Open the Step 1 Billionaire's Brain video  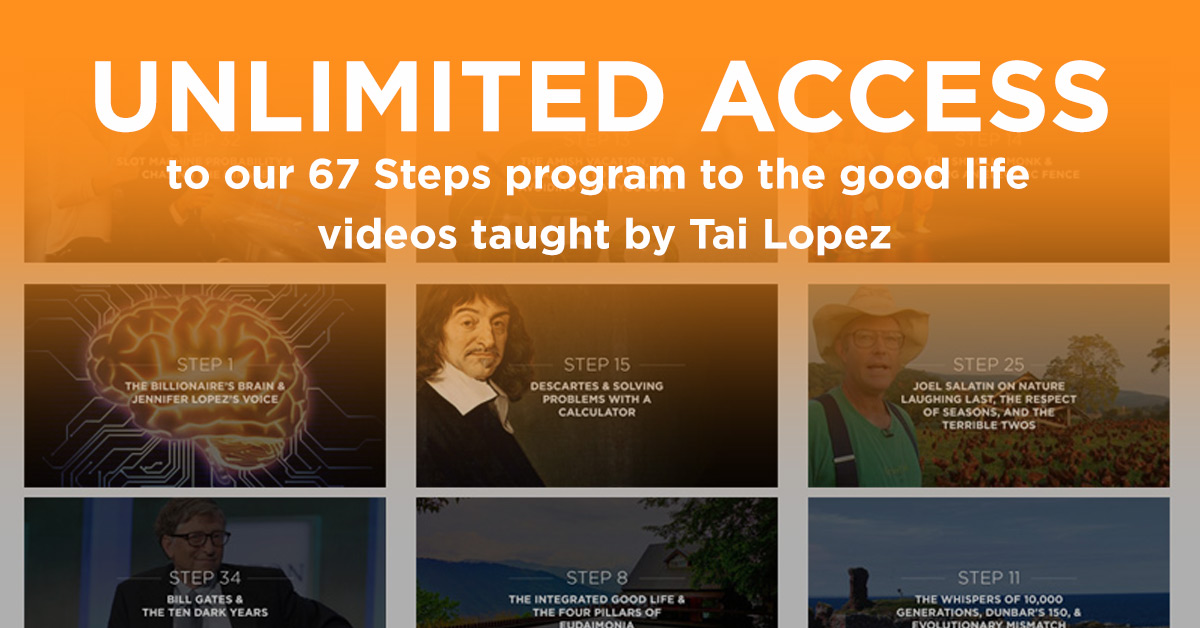click(205, 385)
